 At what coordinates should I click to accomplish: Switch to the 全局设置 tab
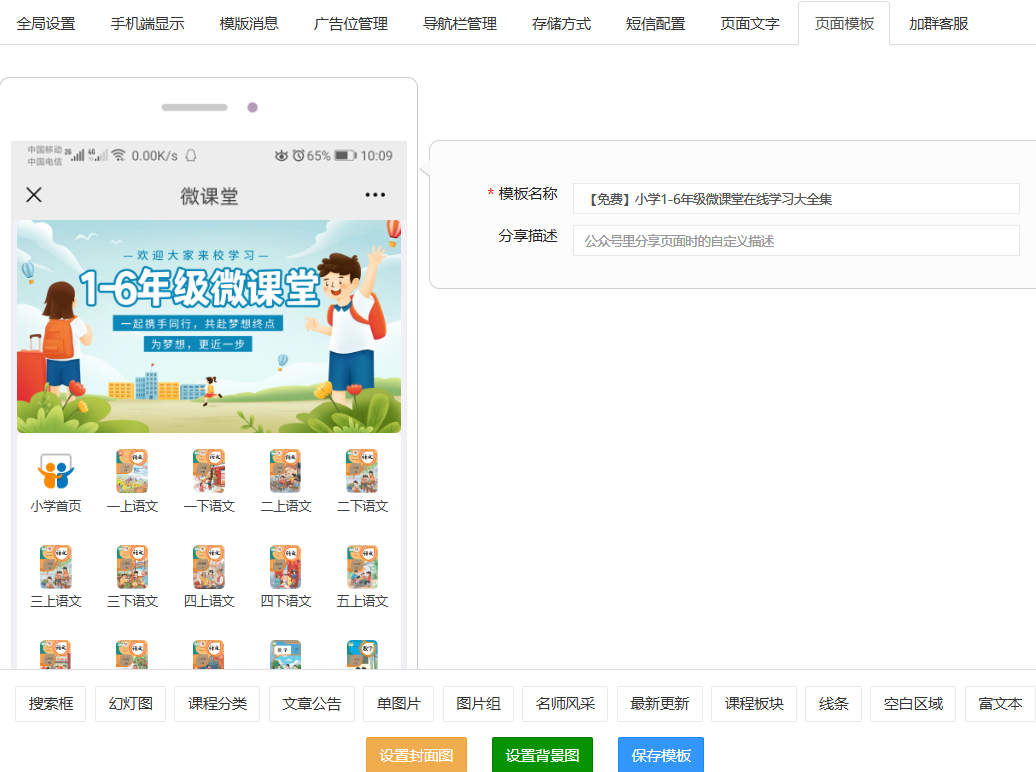[x=46, y=24]
